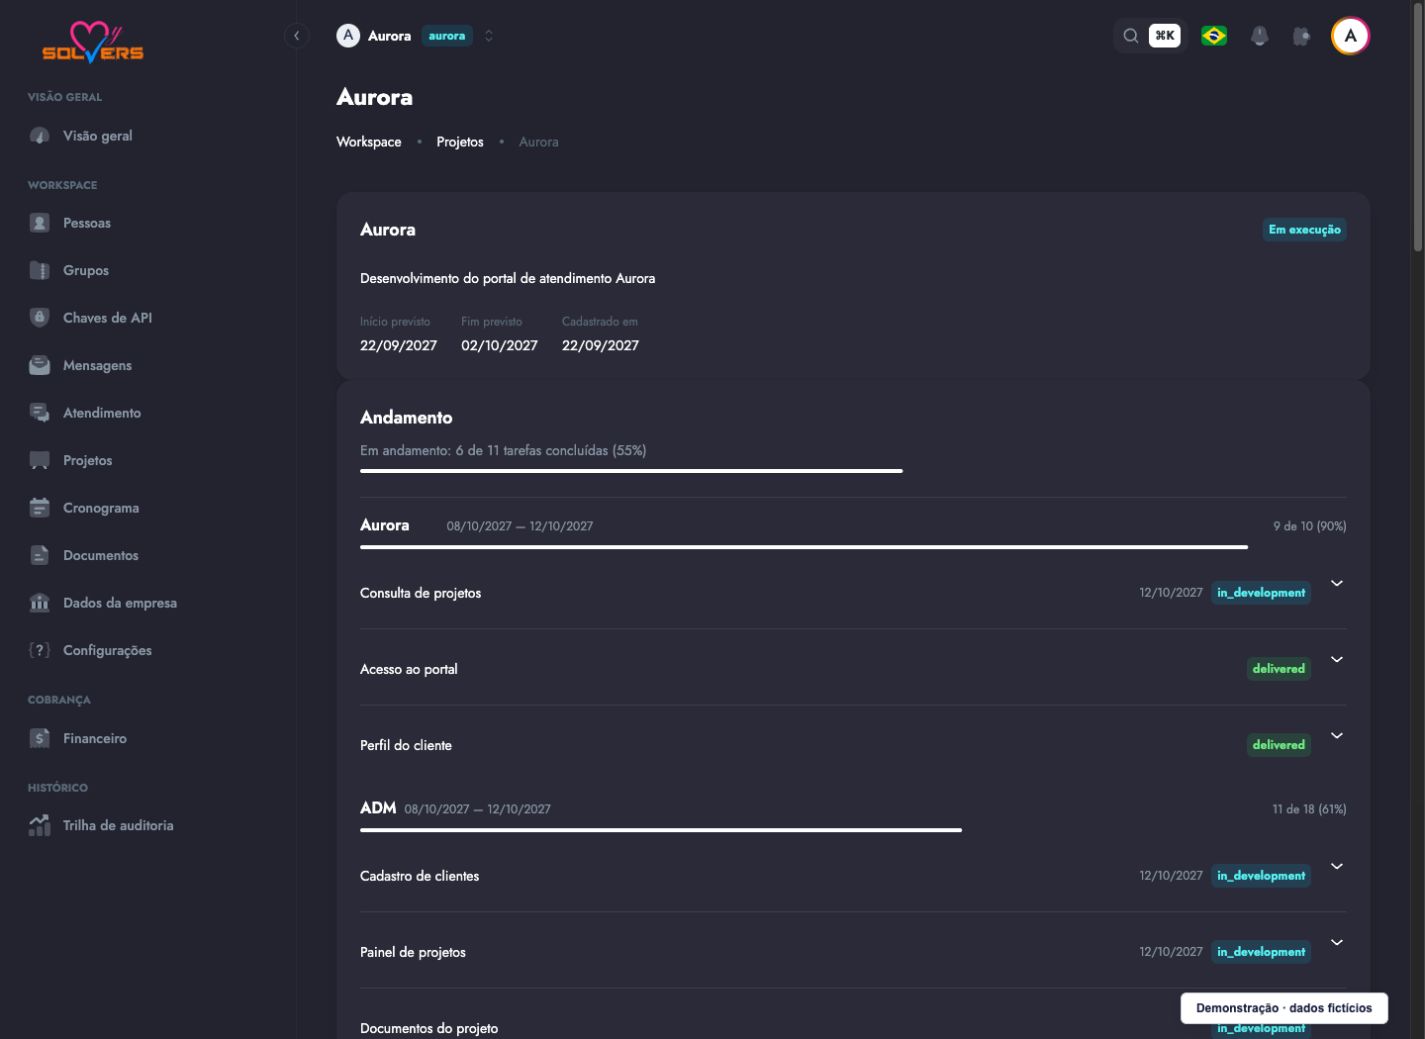Image resolution: width=1425 pixels, height=1039 pixels.
Task: Open the notifications bell
Action: (1259, 36)
